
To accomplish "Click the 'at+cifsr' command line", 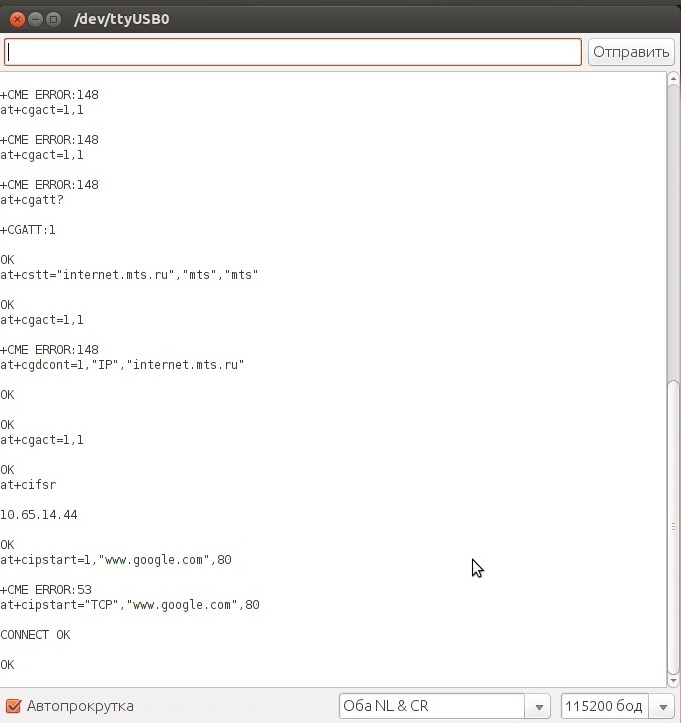I will (x=28, y=485).
